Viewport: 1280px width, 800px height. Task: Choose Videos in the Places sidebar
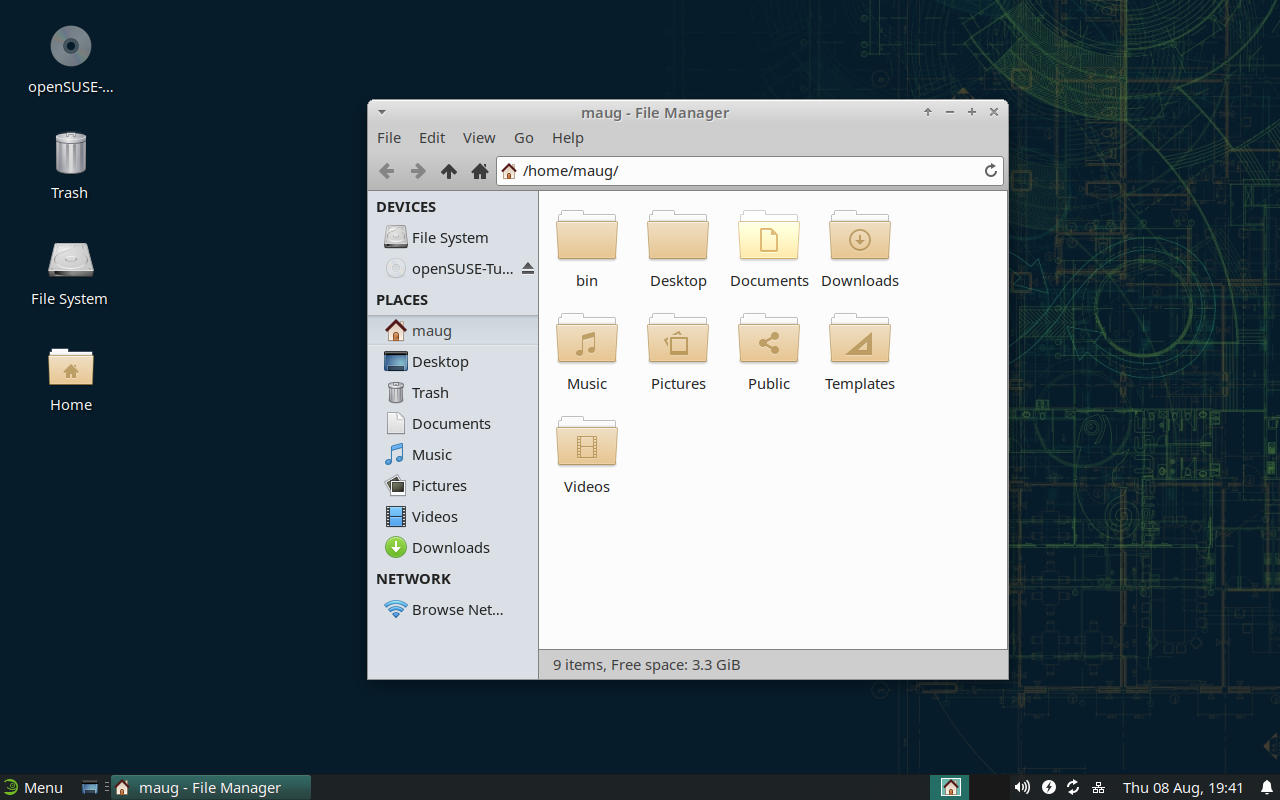point(434,517)
